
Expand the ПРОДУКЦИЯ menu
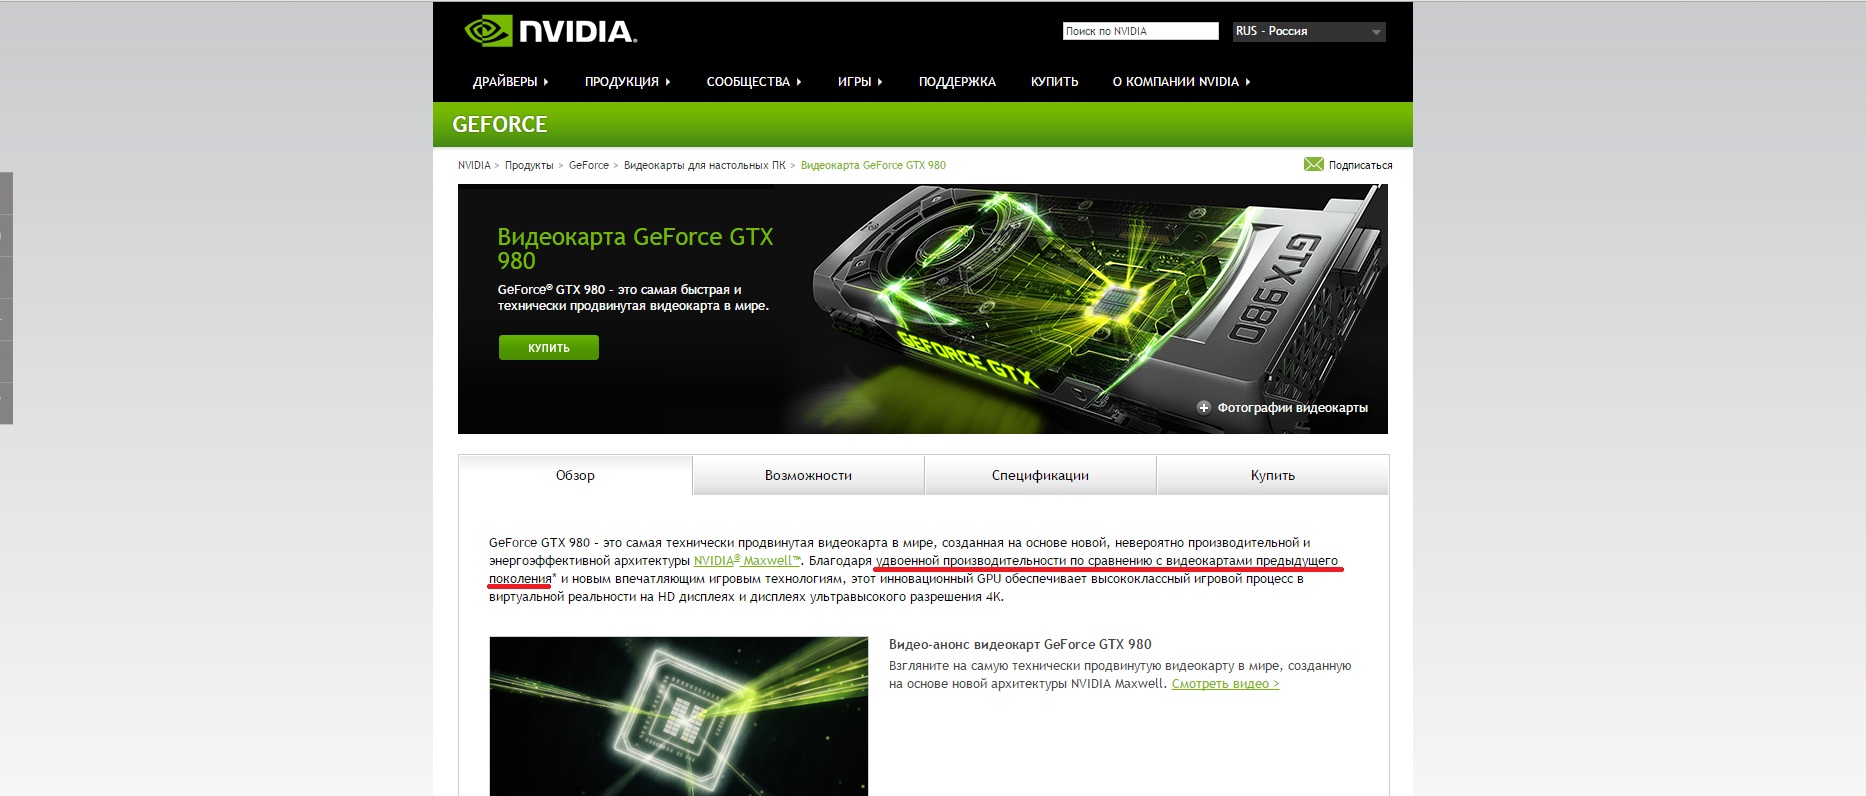click(627, 81)
